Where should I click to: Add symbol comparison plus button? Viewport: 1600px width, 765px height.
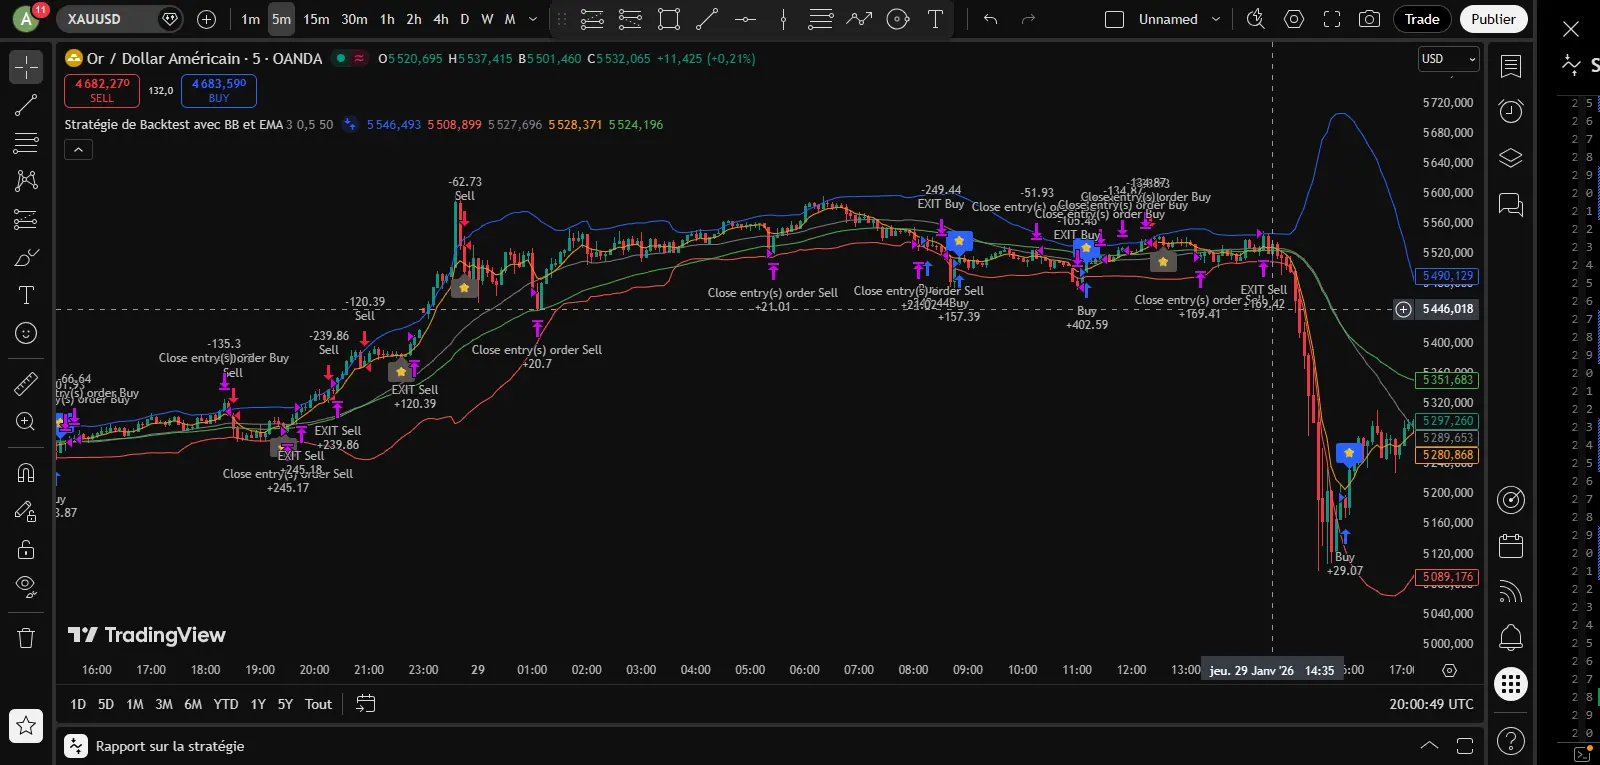(206, 19)
